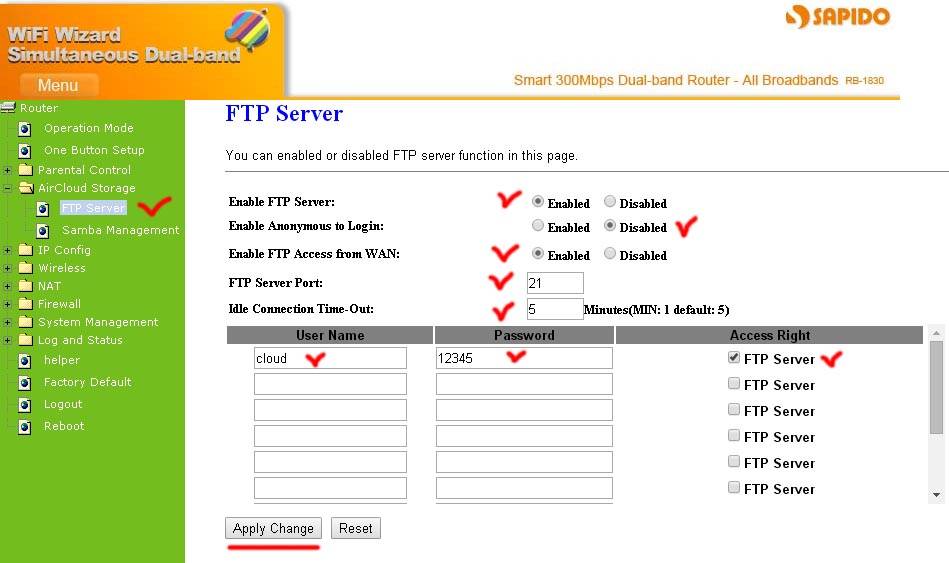Click the helper page icon in sidebar
This screenshot has width=949, height=563.
tap(24, 361)
